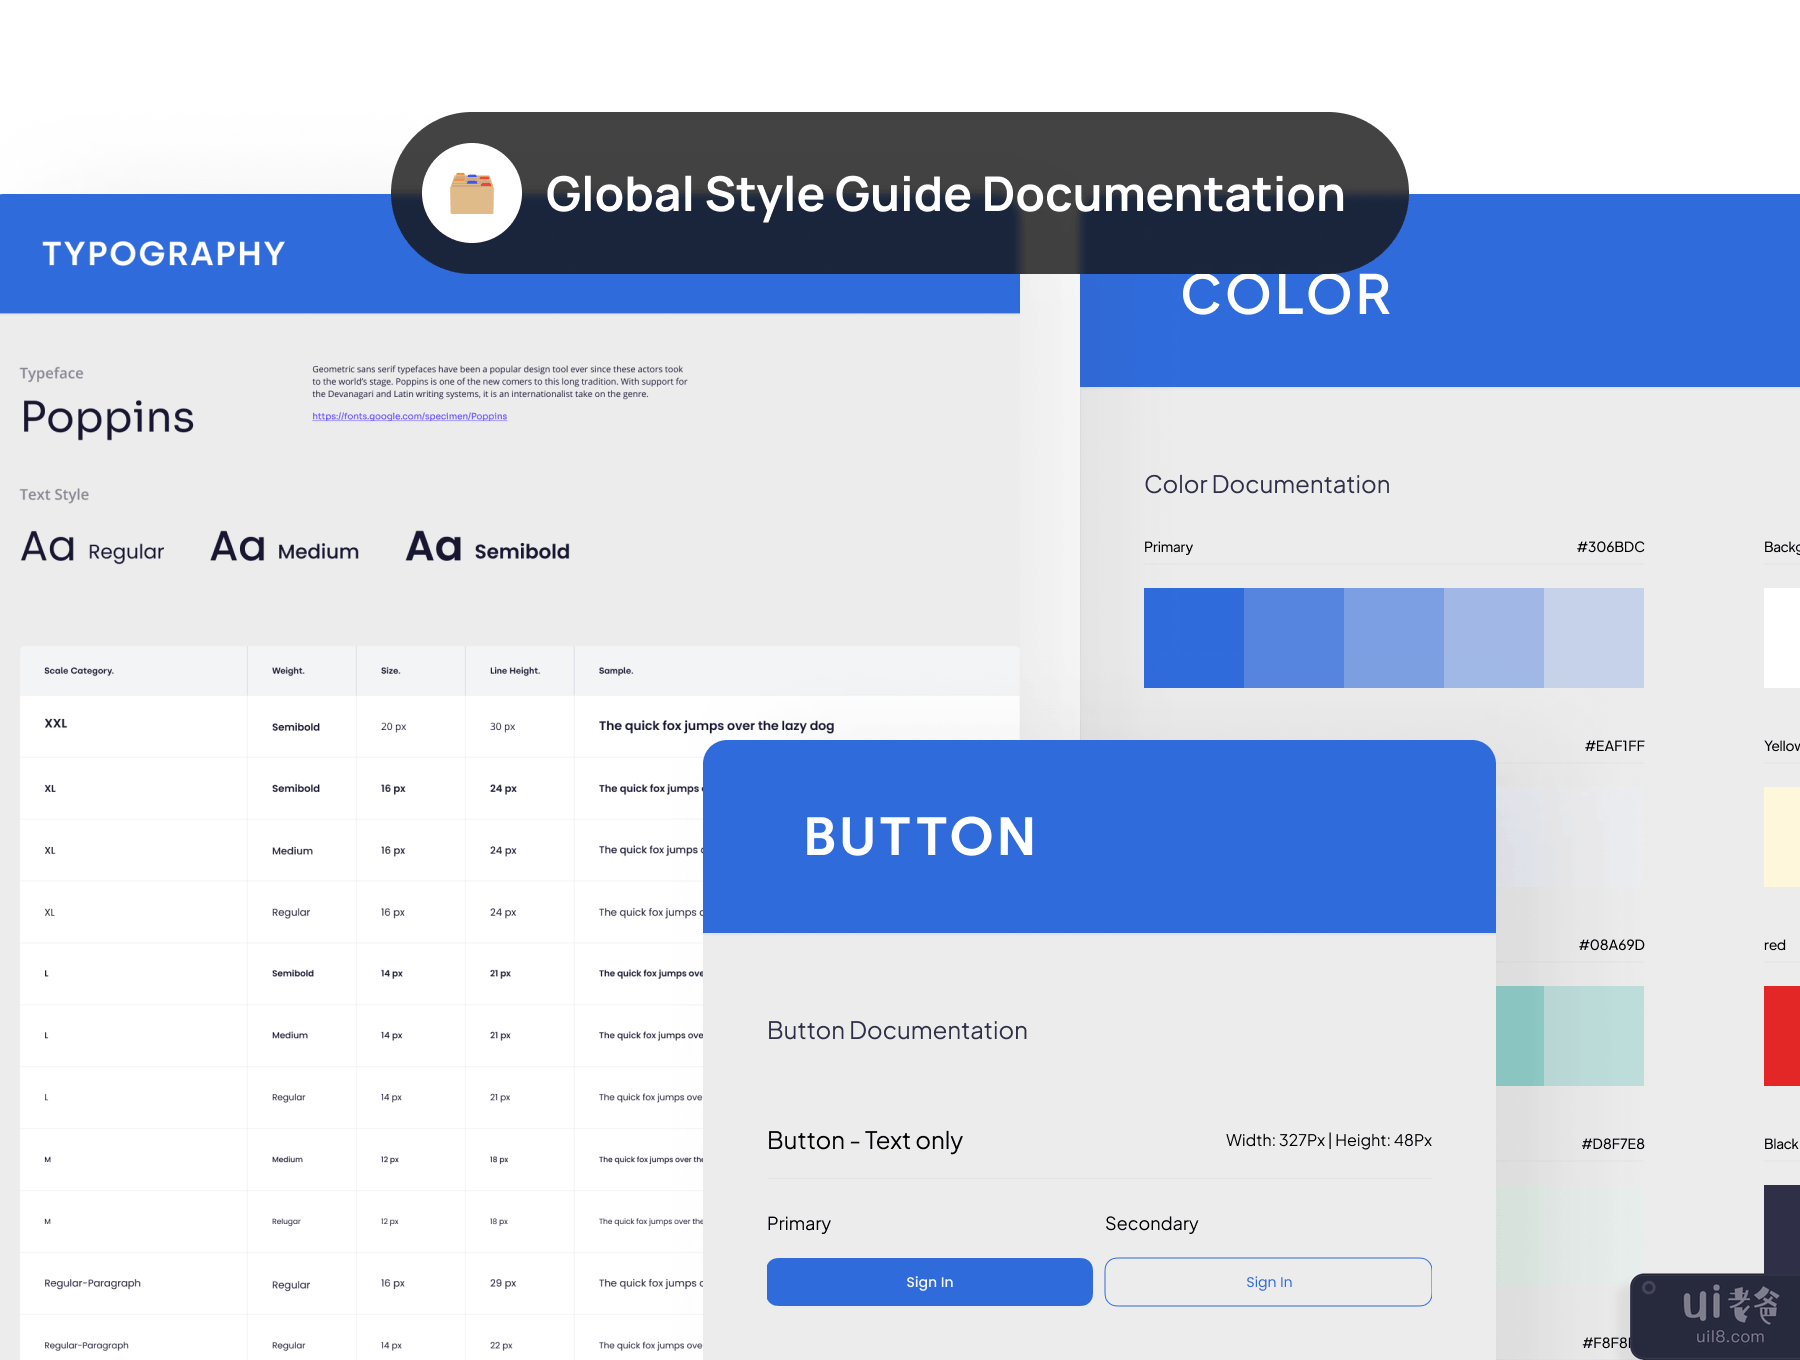This screenshot has height=1360, width=1800.
Task: Choose the pale yellow color swatch
Action: tap(1781, 837)
